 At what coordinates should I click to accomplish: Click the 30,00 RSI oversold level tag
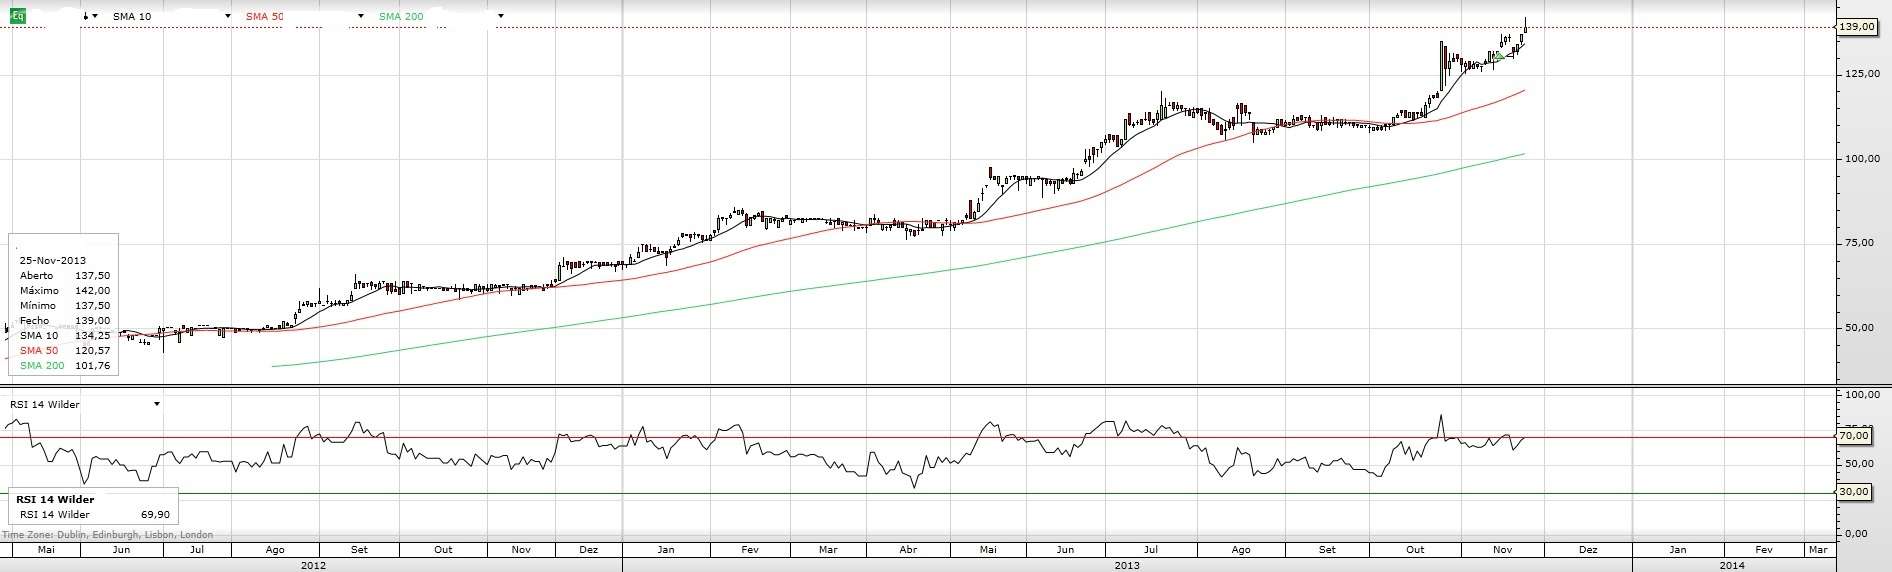pyautogui.click(x=1854, y=492)
